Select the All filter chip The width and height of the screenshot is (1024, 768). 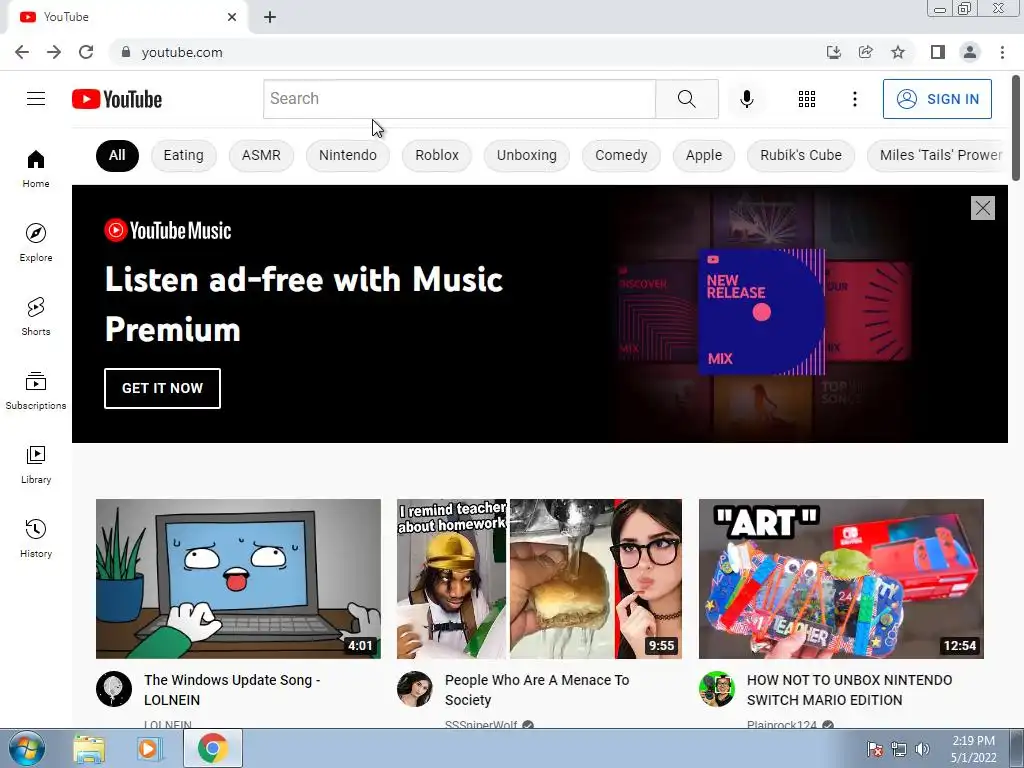click(x=117, y=155)
